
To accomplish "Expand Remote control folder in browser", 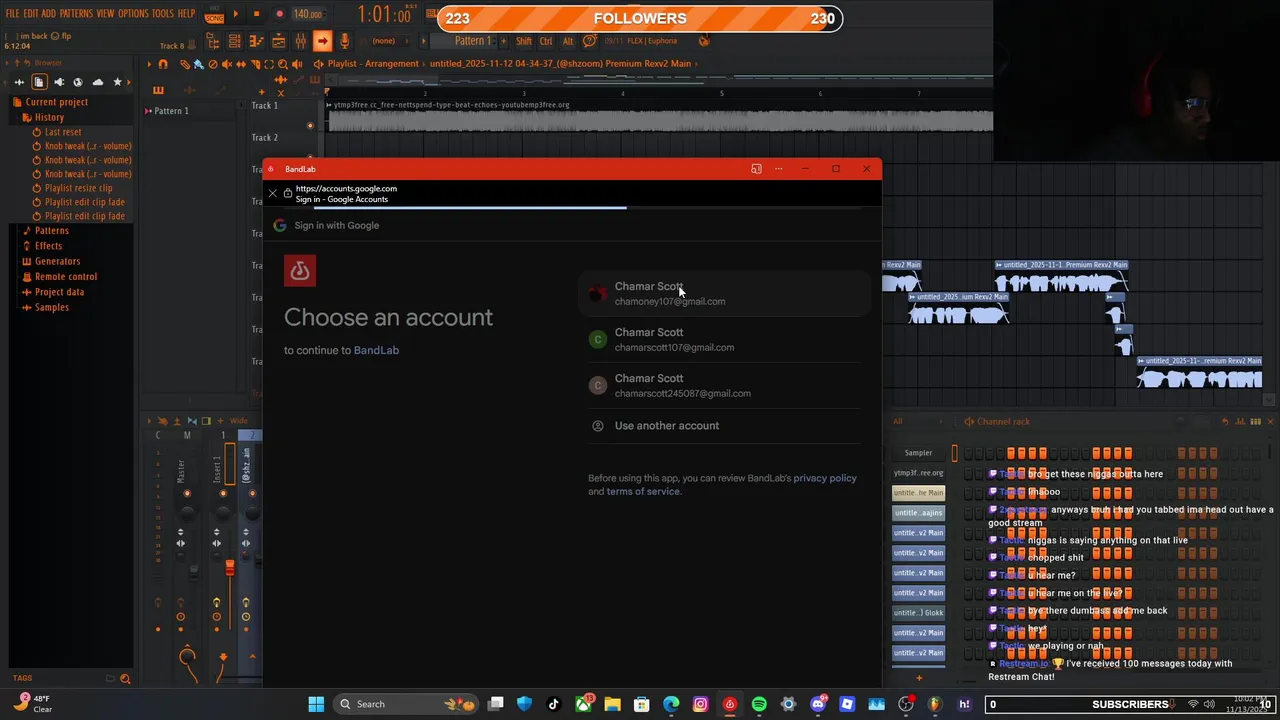I will [x=66, y=277].
